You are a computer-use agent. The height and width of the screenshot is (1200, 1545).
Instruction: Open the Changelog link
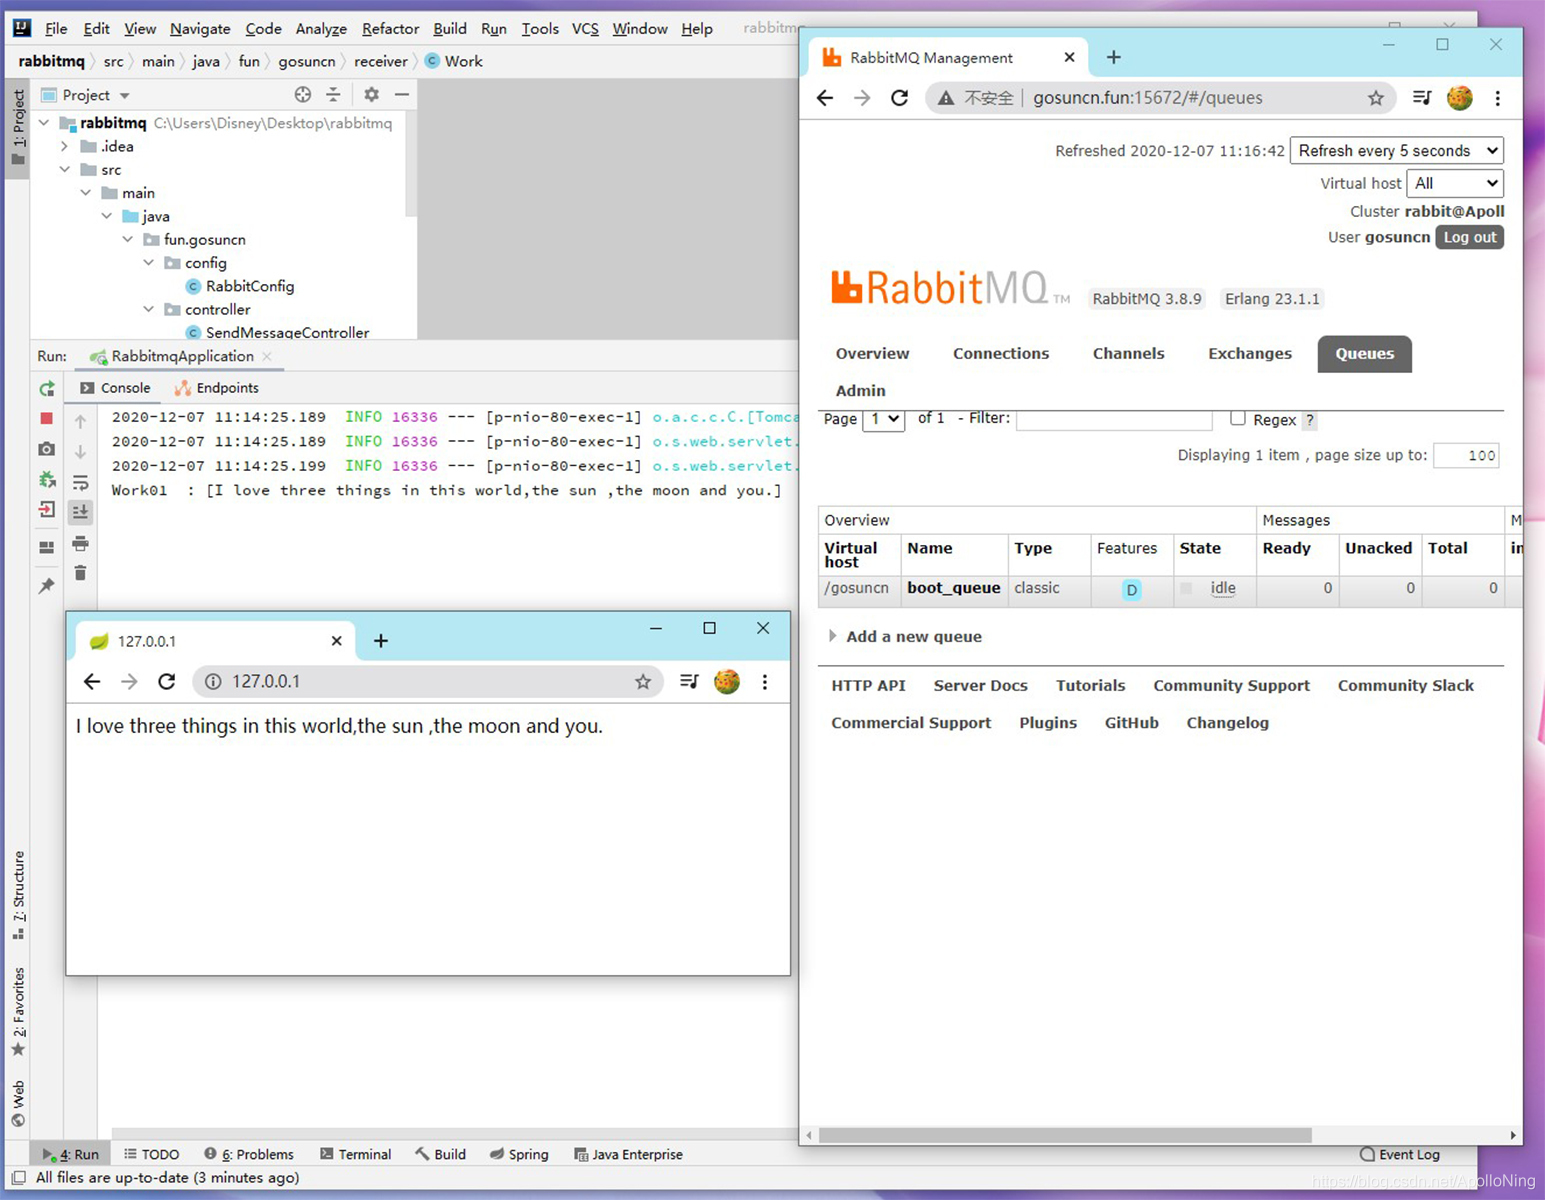[1227, 723]
